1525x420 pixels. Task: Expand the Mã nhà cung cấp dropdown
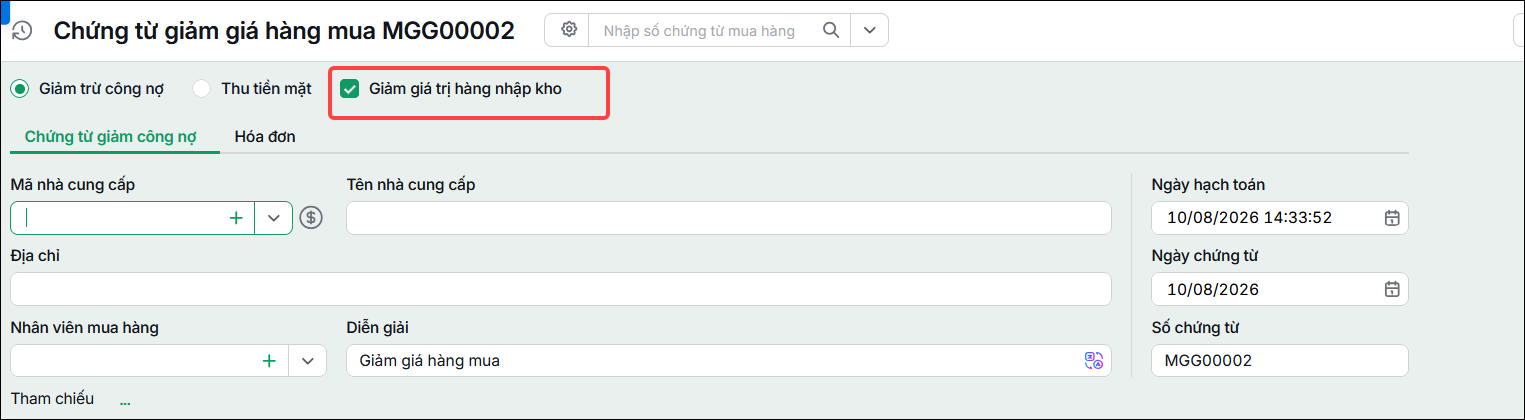click(273, 217)
